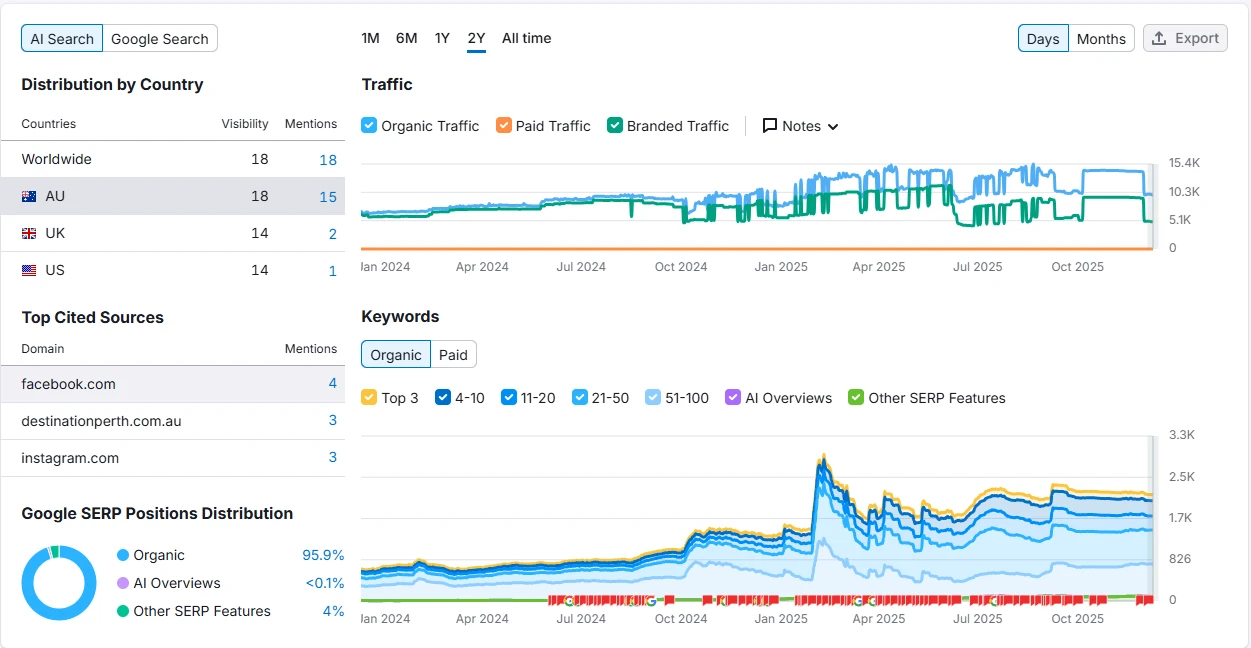The image size is (1251, 648).
Task: Click the Organic legend dot in SERP distribution
Action: pyautogui.click(x=123, y=556)
